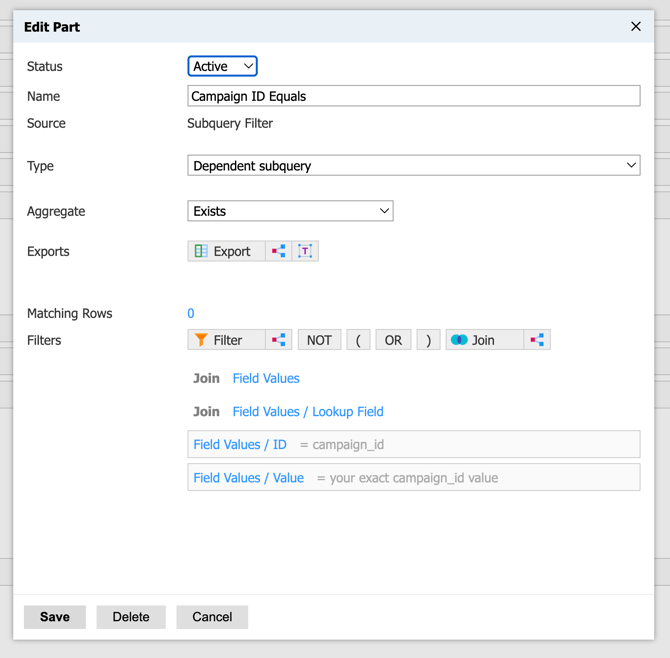The width and height of the screenshot is (670, 658).
Task: Click the Export button with table icon
Action: point(226,251)
